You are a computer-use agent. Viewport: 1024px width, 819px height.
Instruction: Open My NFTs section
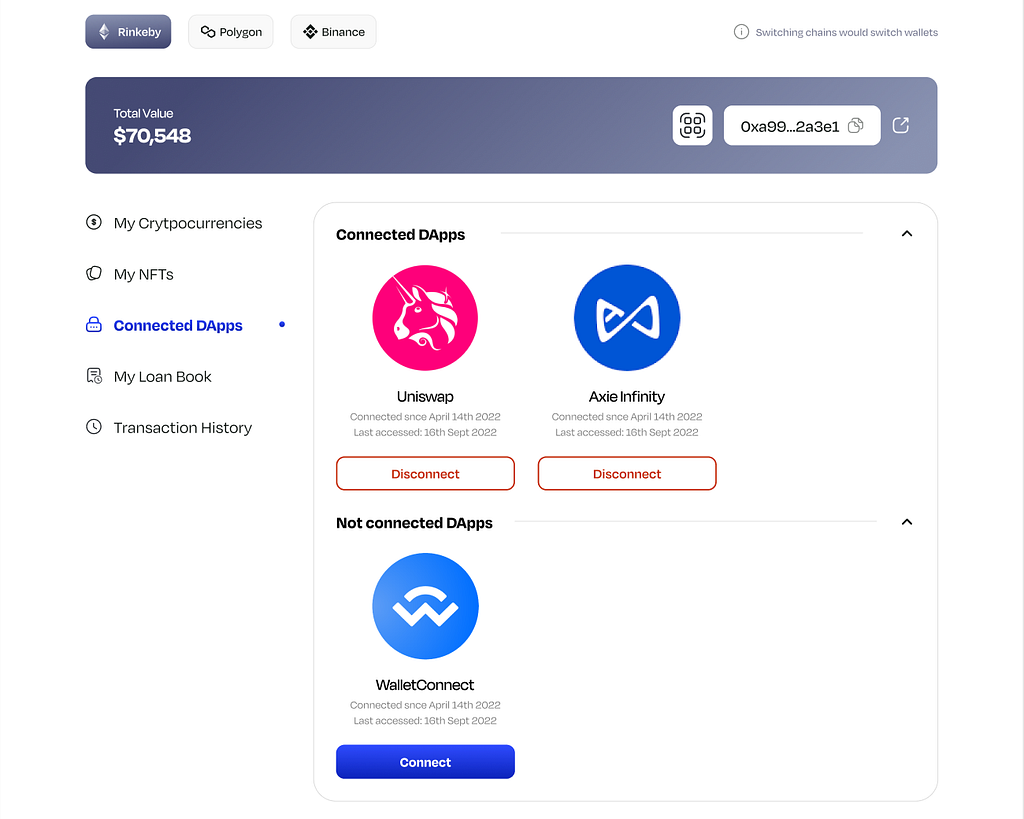coord(130,274)
